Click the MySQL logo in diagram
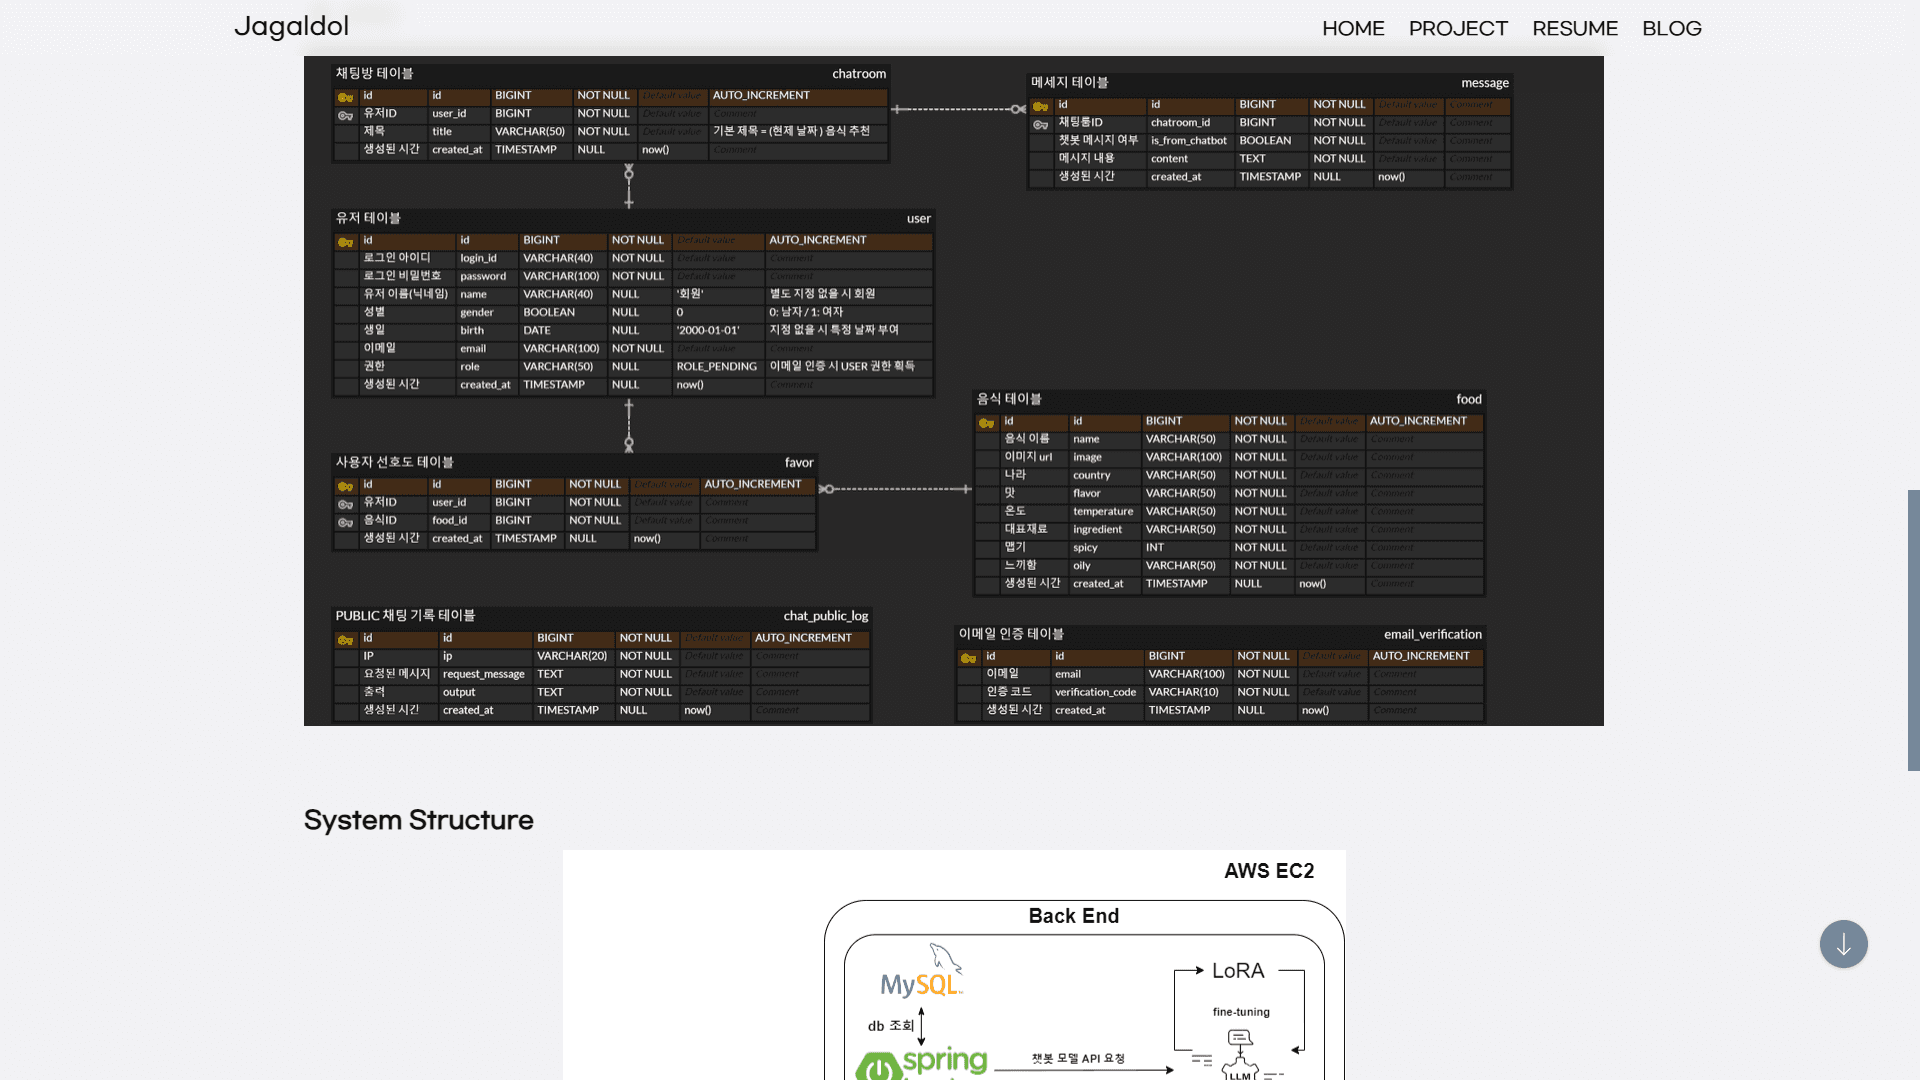Viewport: 1920px width, 1080px height. [x=922, y=971]
